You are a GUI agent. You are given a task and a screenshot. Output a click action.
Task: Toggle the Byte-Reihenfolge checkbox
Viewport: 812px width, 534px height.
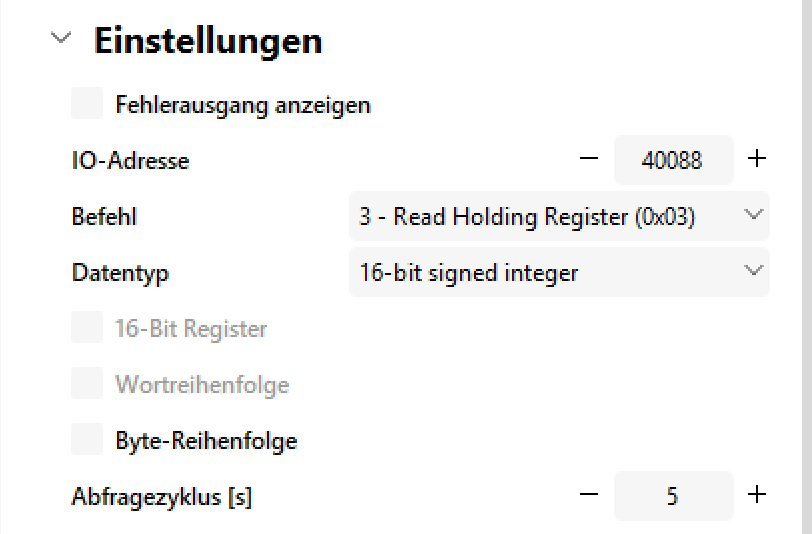(x=87, y=440)
